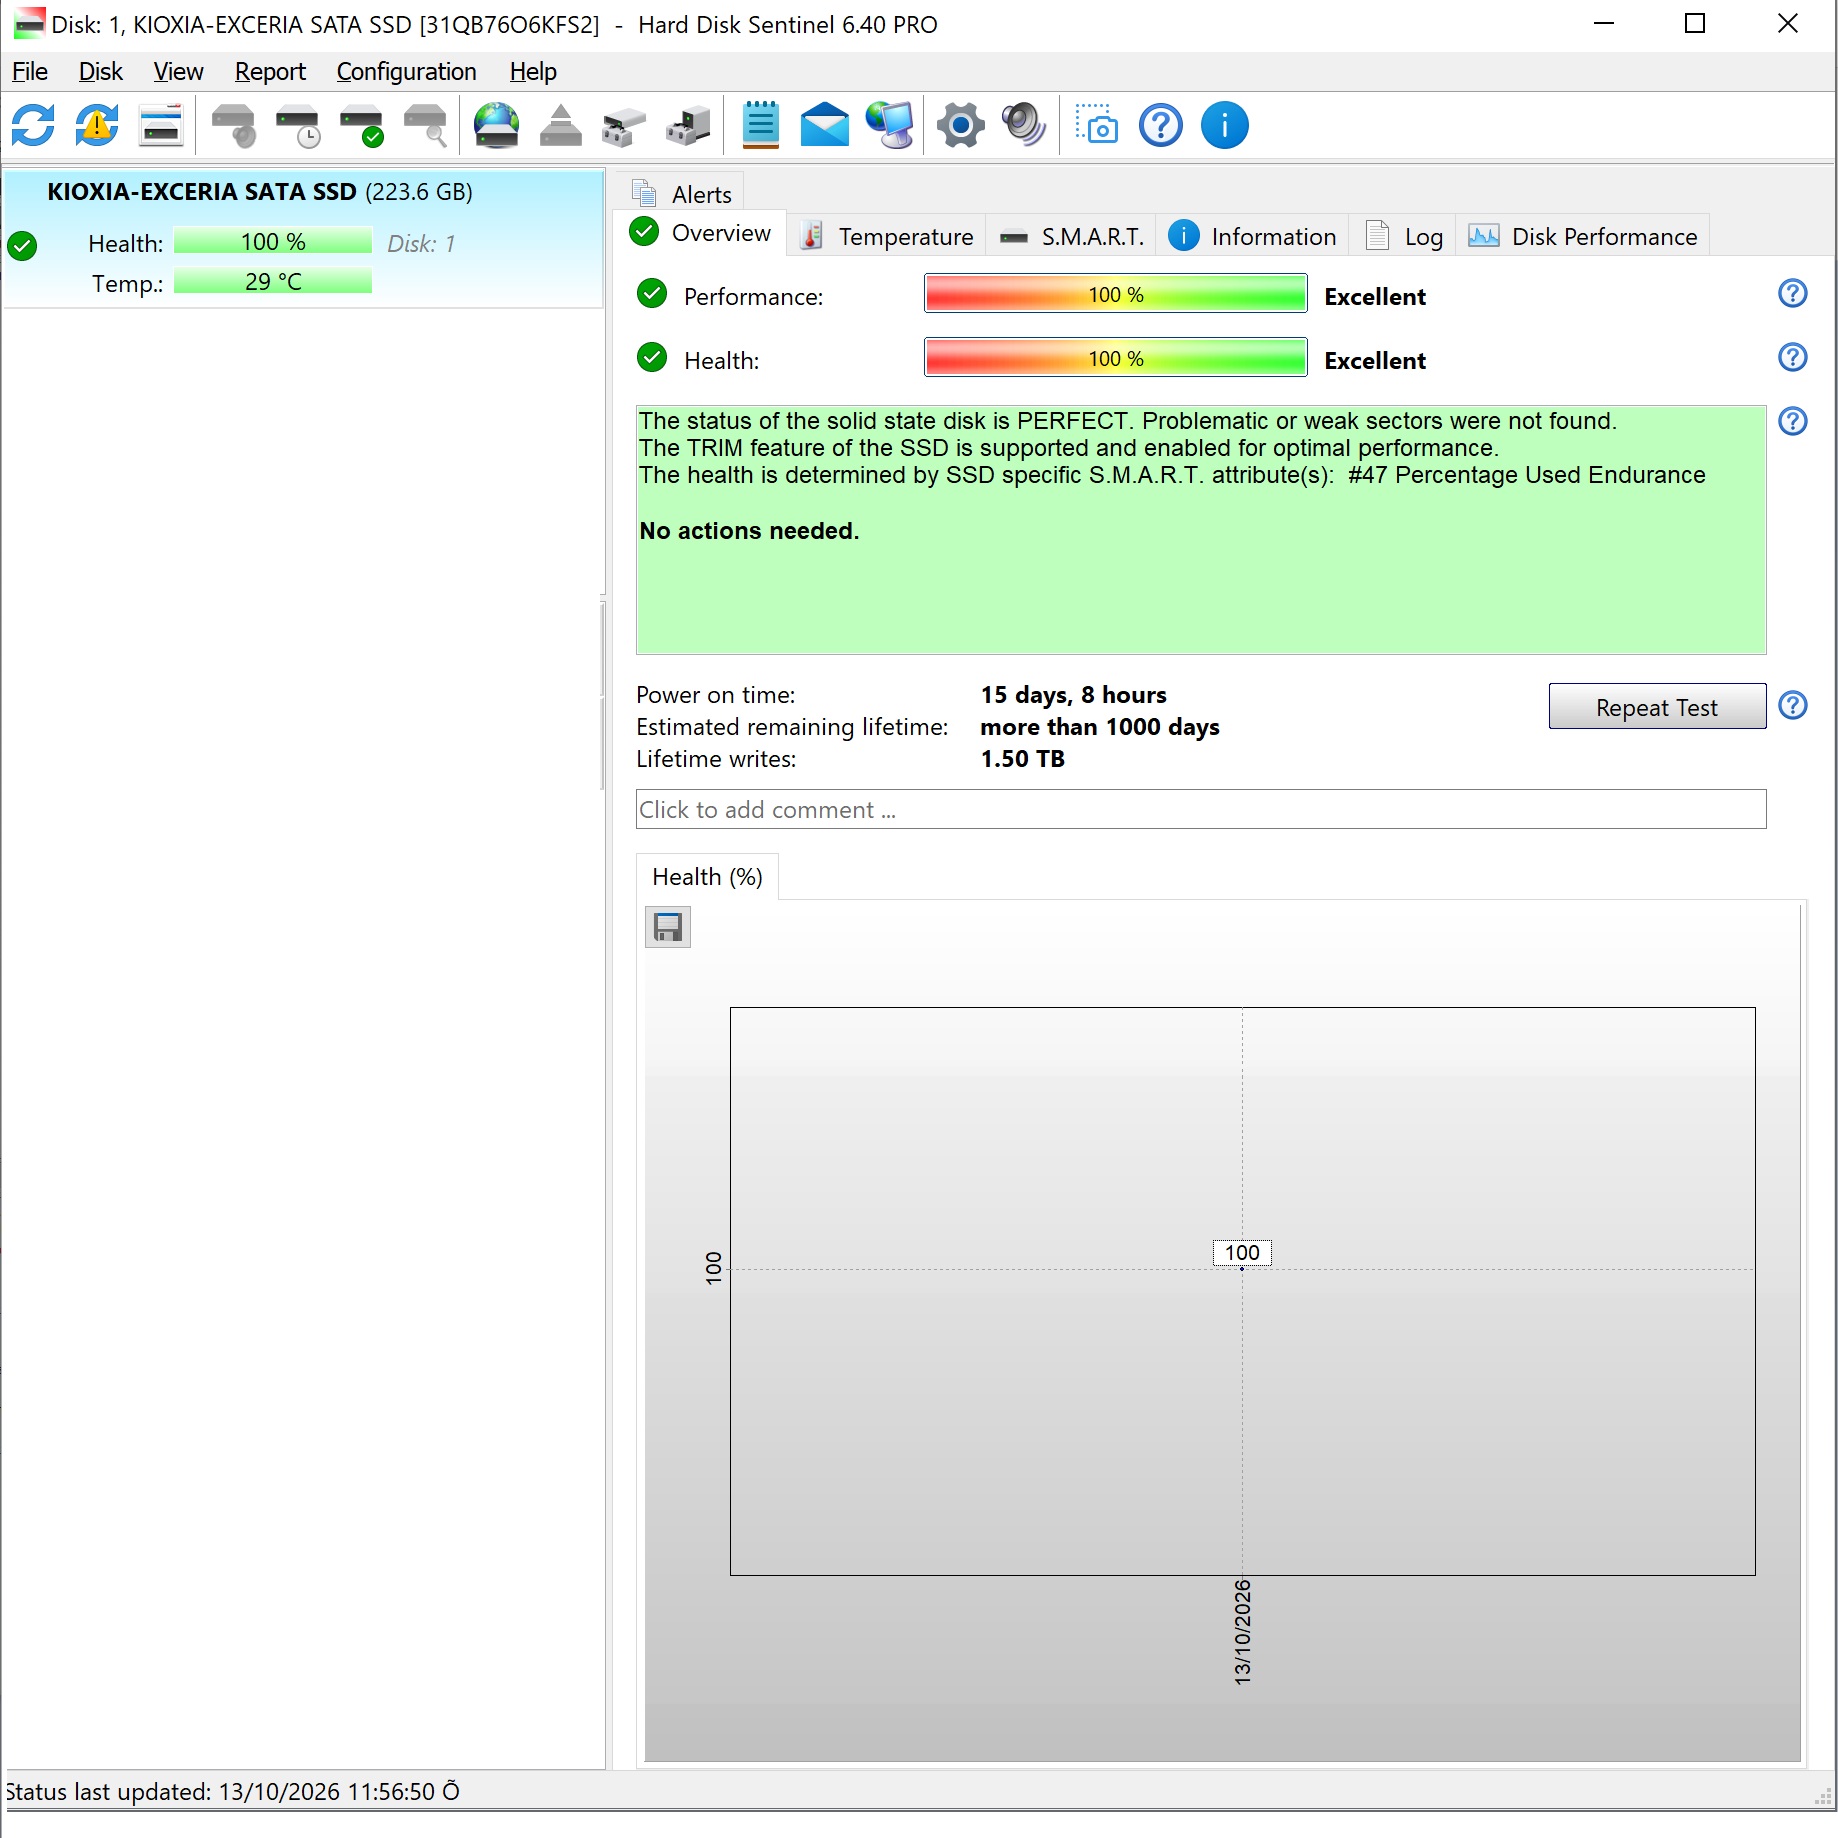The width and height of the screenshot is (1838, 1838).
Task: Switch to the Information tab
Action: 1253,236
